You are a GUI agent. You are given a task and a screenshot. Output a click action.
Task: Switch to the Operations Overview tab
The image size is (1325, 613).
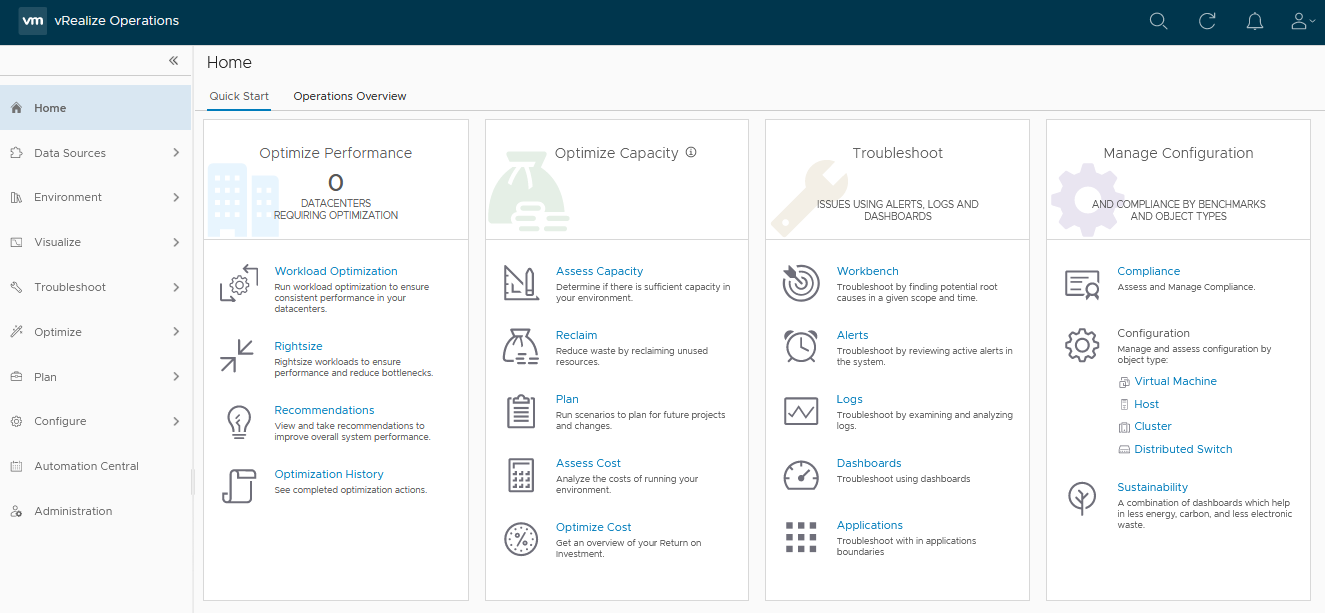click(349, 96)
